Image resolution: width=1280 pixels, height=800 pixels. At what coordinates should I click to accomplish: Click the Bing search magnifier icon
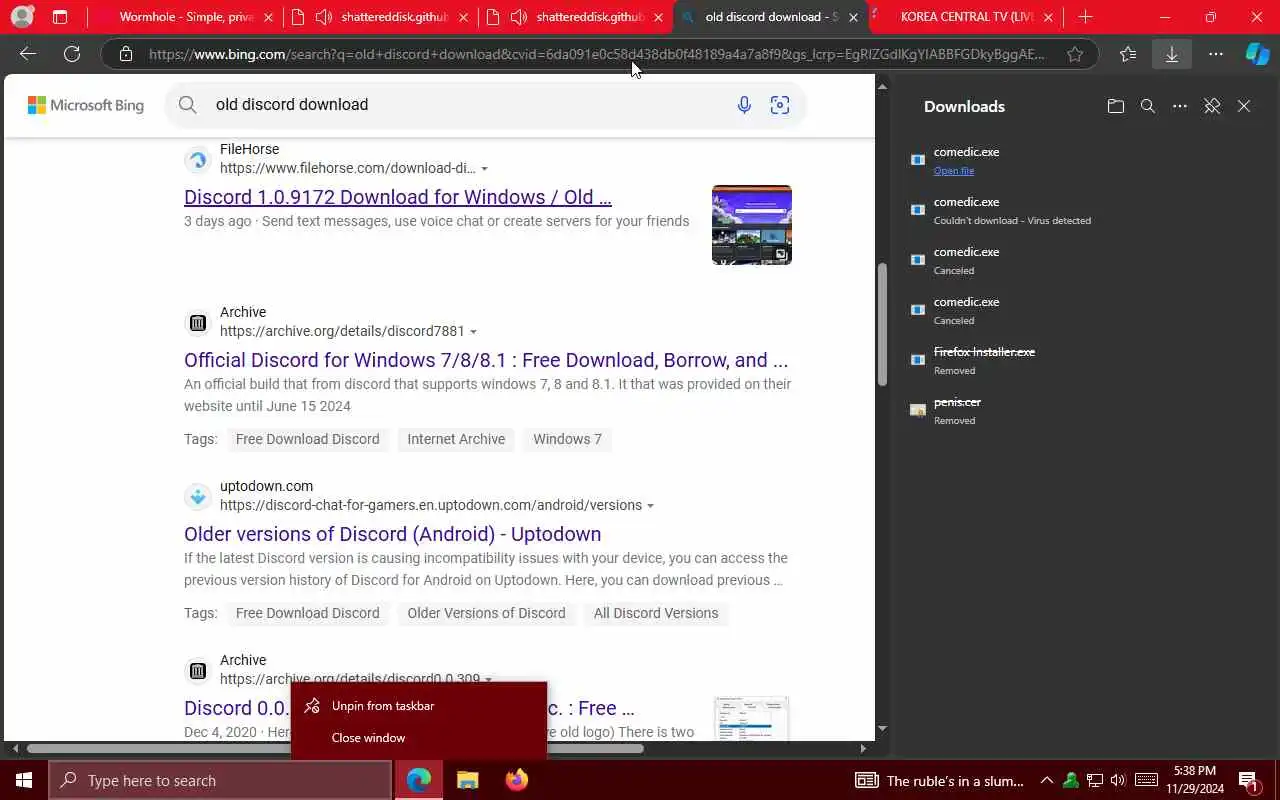click(x=188, y=105)
